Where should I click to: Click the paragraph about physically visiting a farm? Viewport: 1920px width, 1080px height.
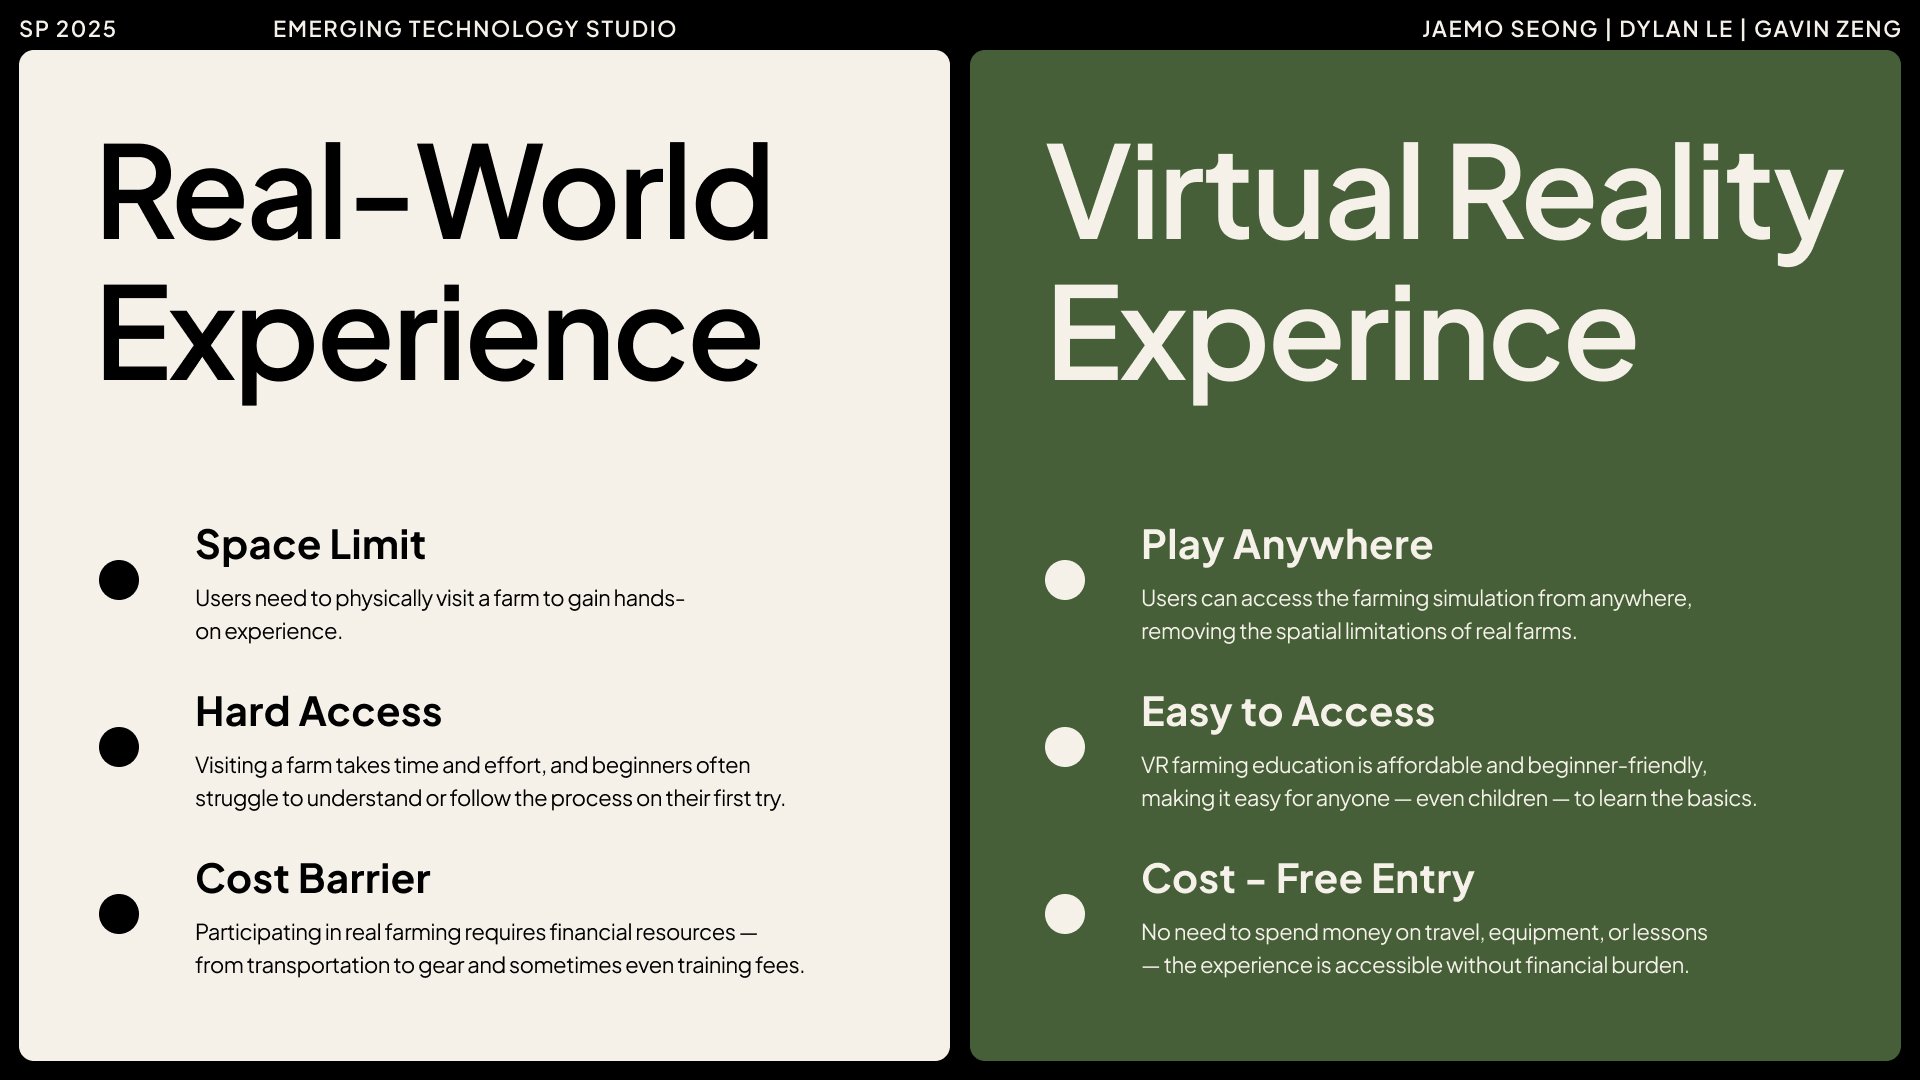coord(439,614)
